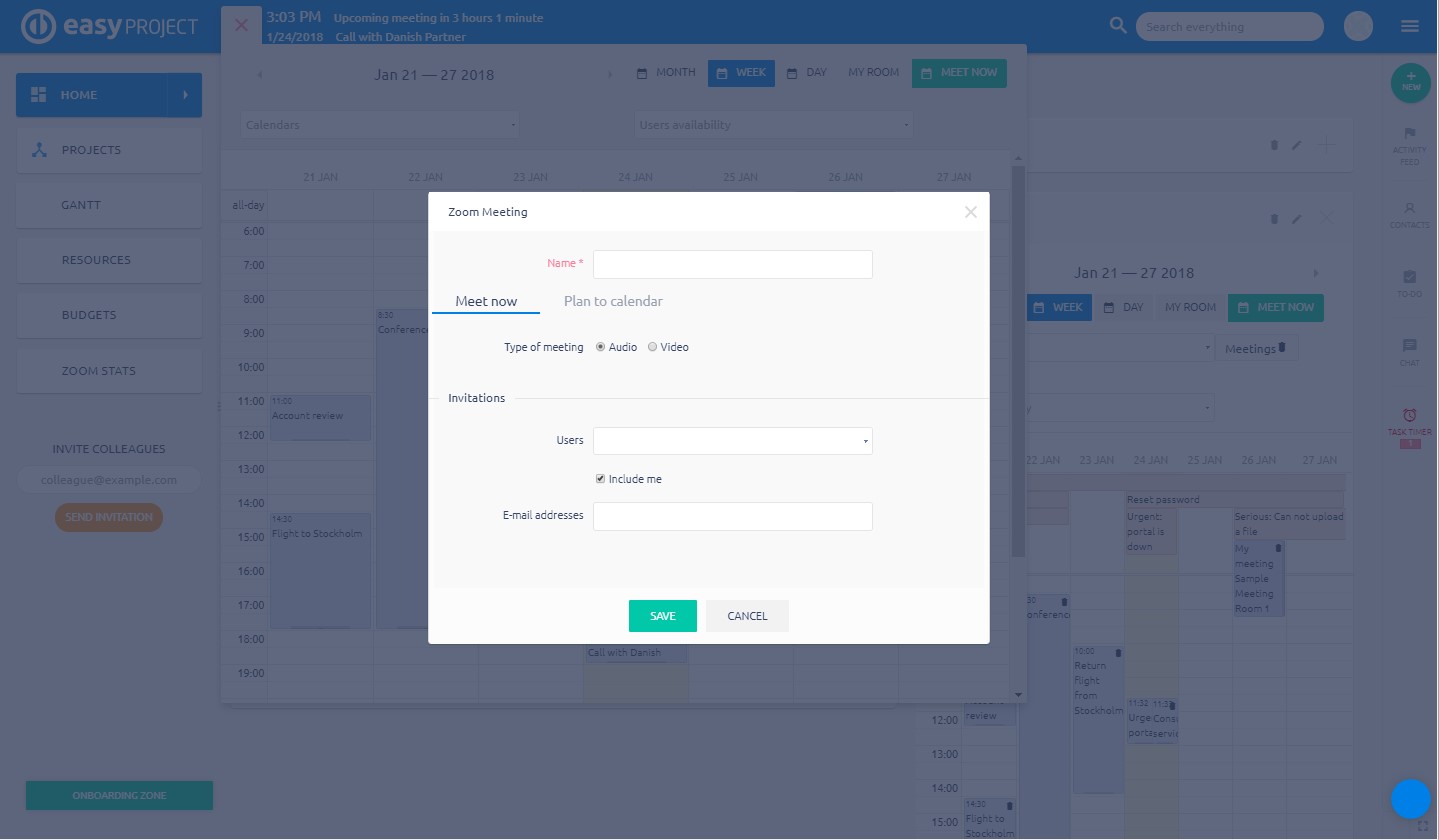The height and width of the screenshot is (840, 1439).
Task: Switch to the Meet now tab
Action: 486,301
